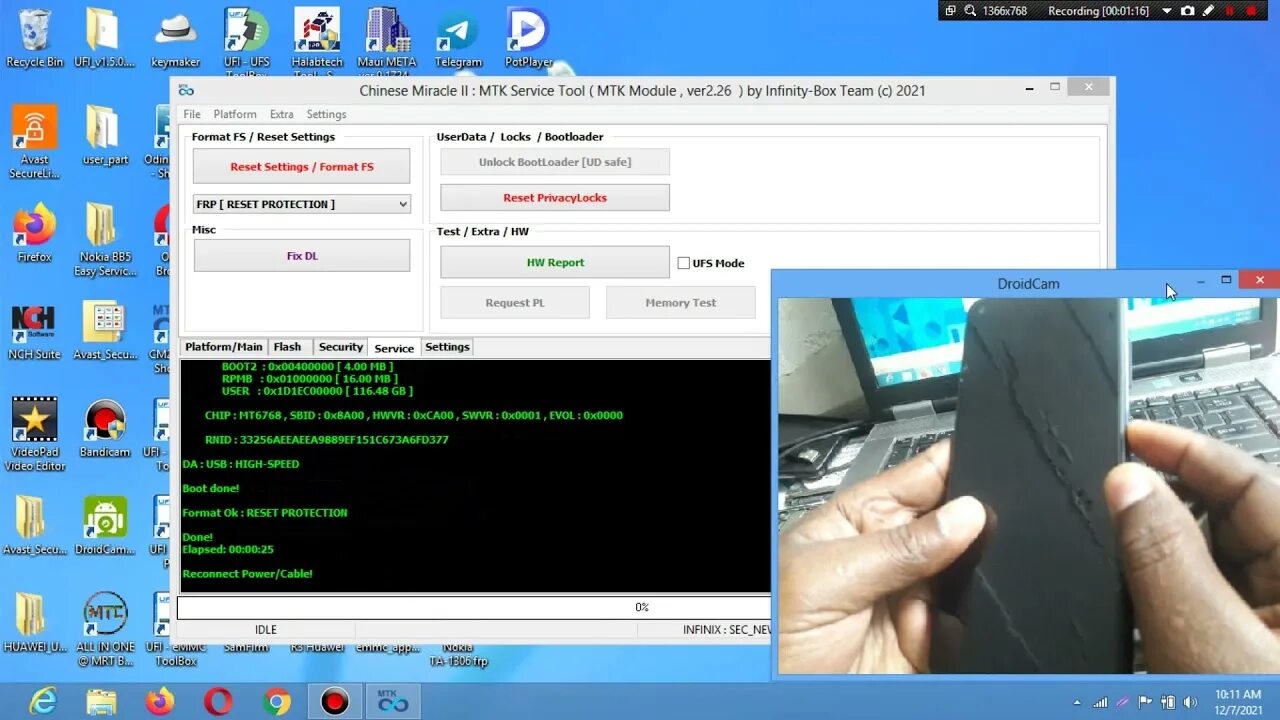Switch to the Platform/Main tab
This screenshot has width=1280, height=720.
[x=224, y=347]
